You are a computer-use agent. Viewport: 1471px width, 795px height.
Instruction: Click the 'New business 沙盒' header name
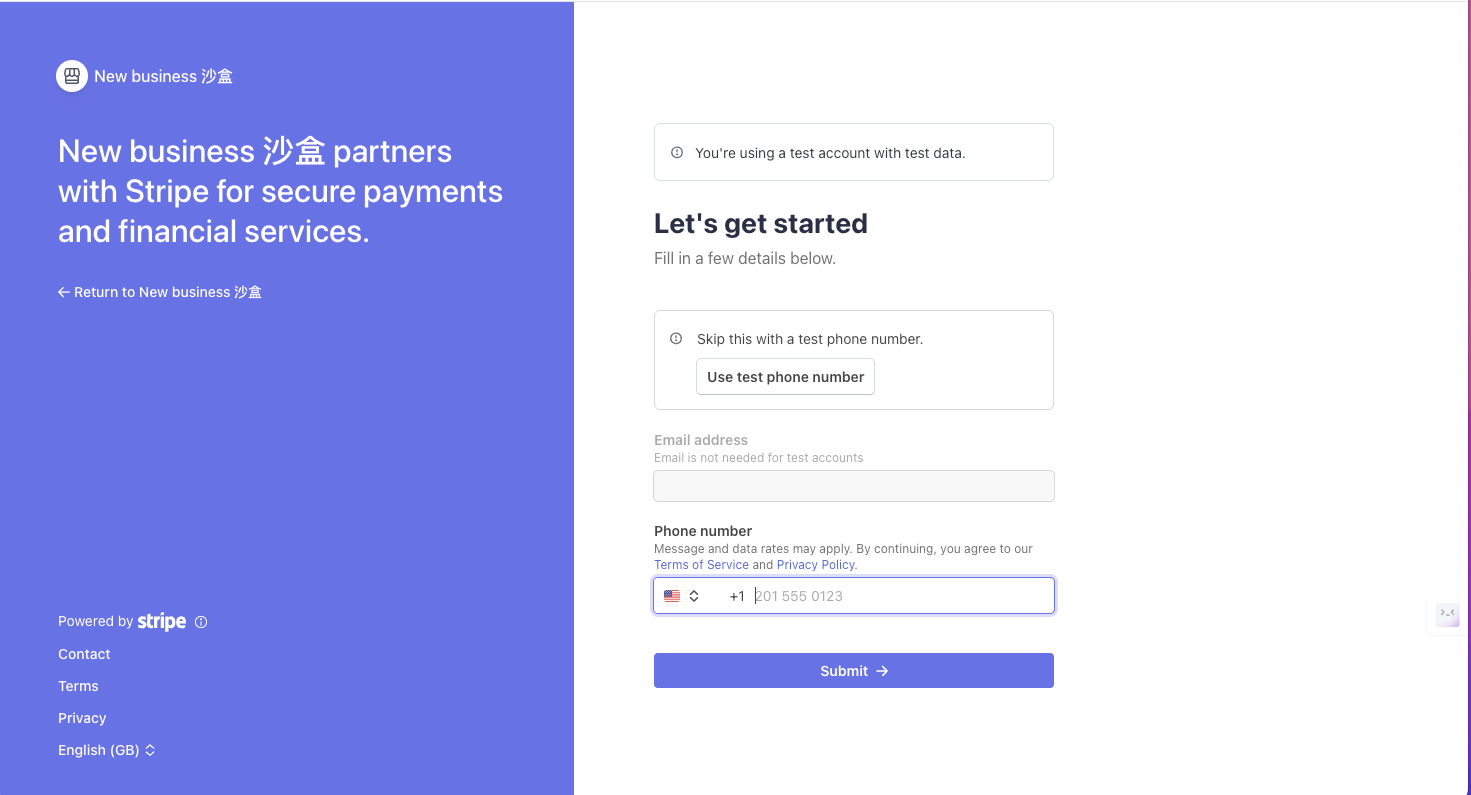[163, 76]
